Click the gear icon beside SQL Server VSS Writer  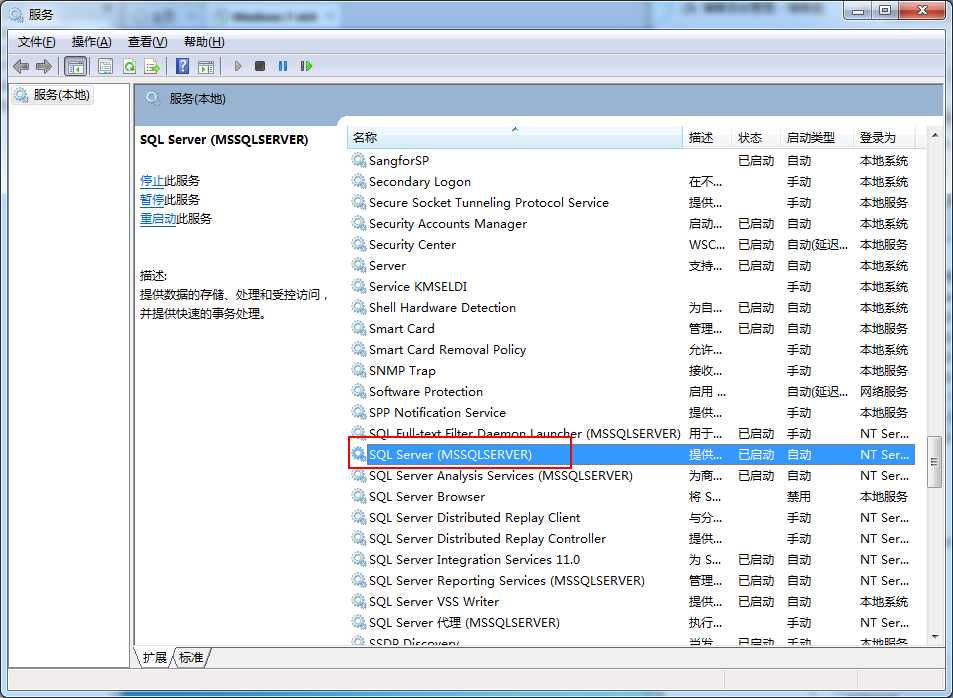tap(359, 601)
